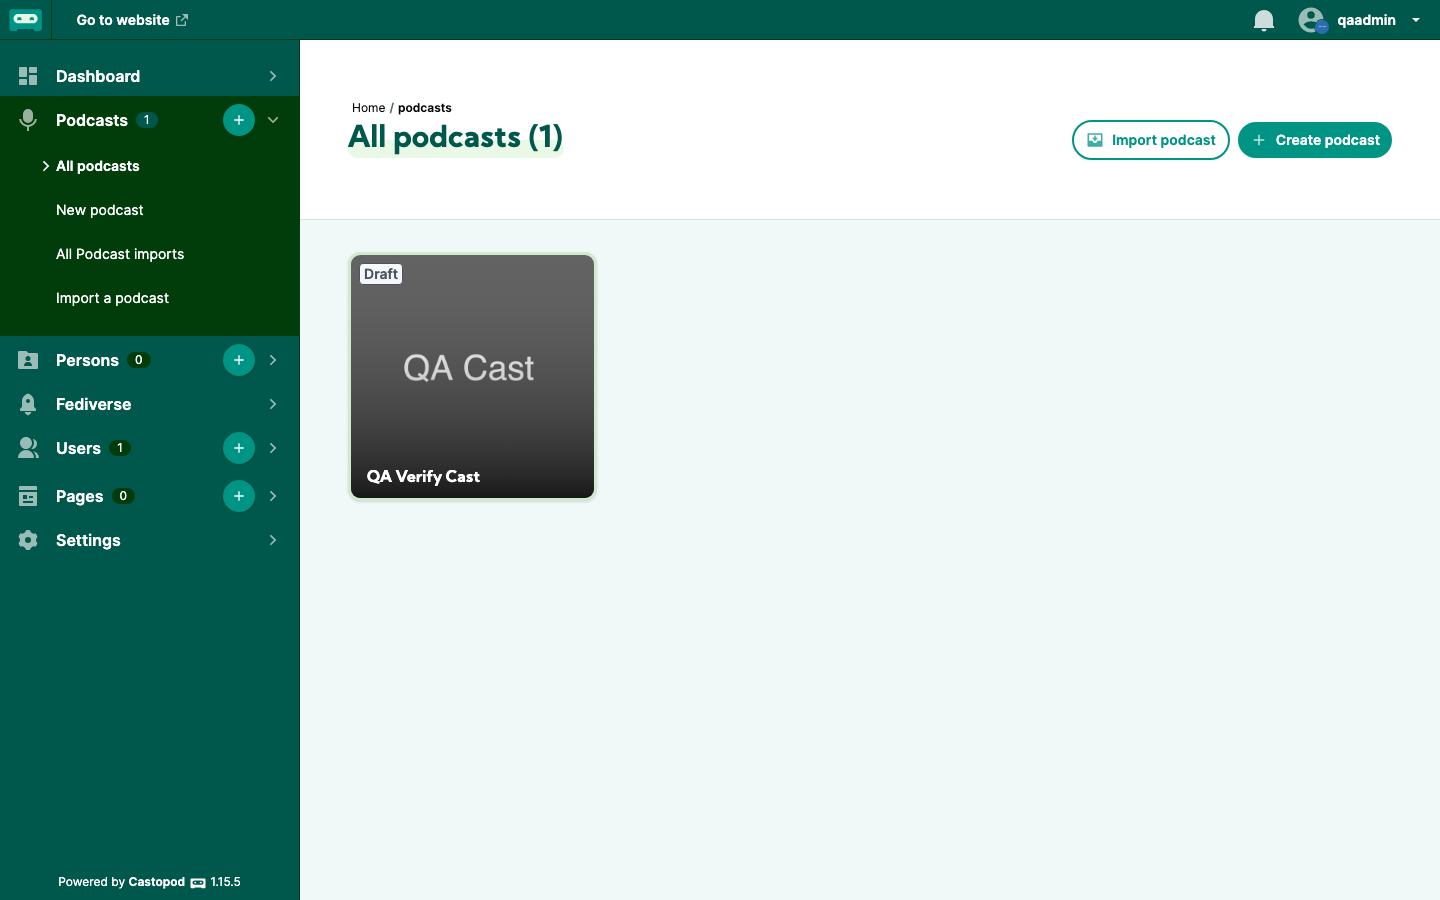Open New podcast menu item
The height and width of the screenshot is (900, 1440).
click(x=100, y=210)
